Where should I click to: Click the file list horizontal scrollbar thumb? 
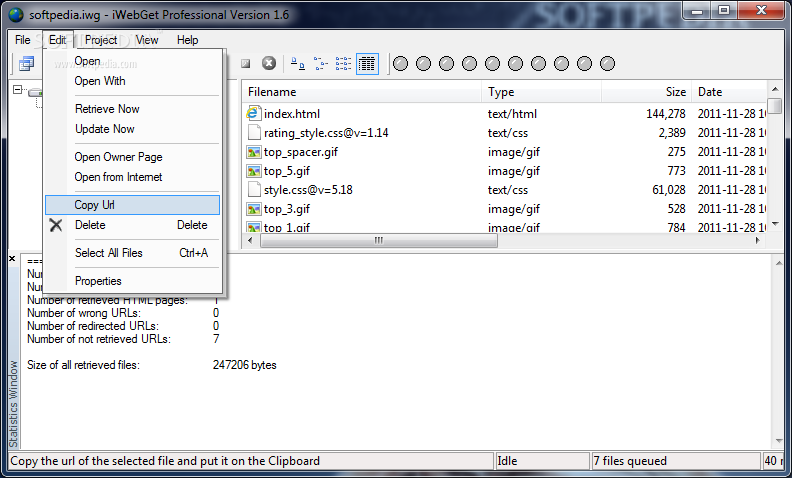(x=379, y=241)
